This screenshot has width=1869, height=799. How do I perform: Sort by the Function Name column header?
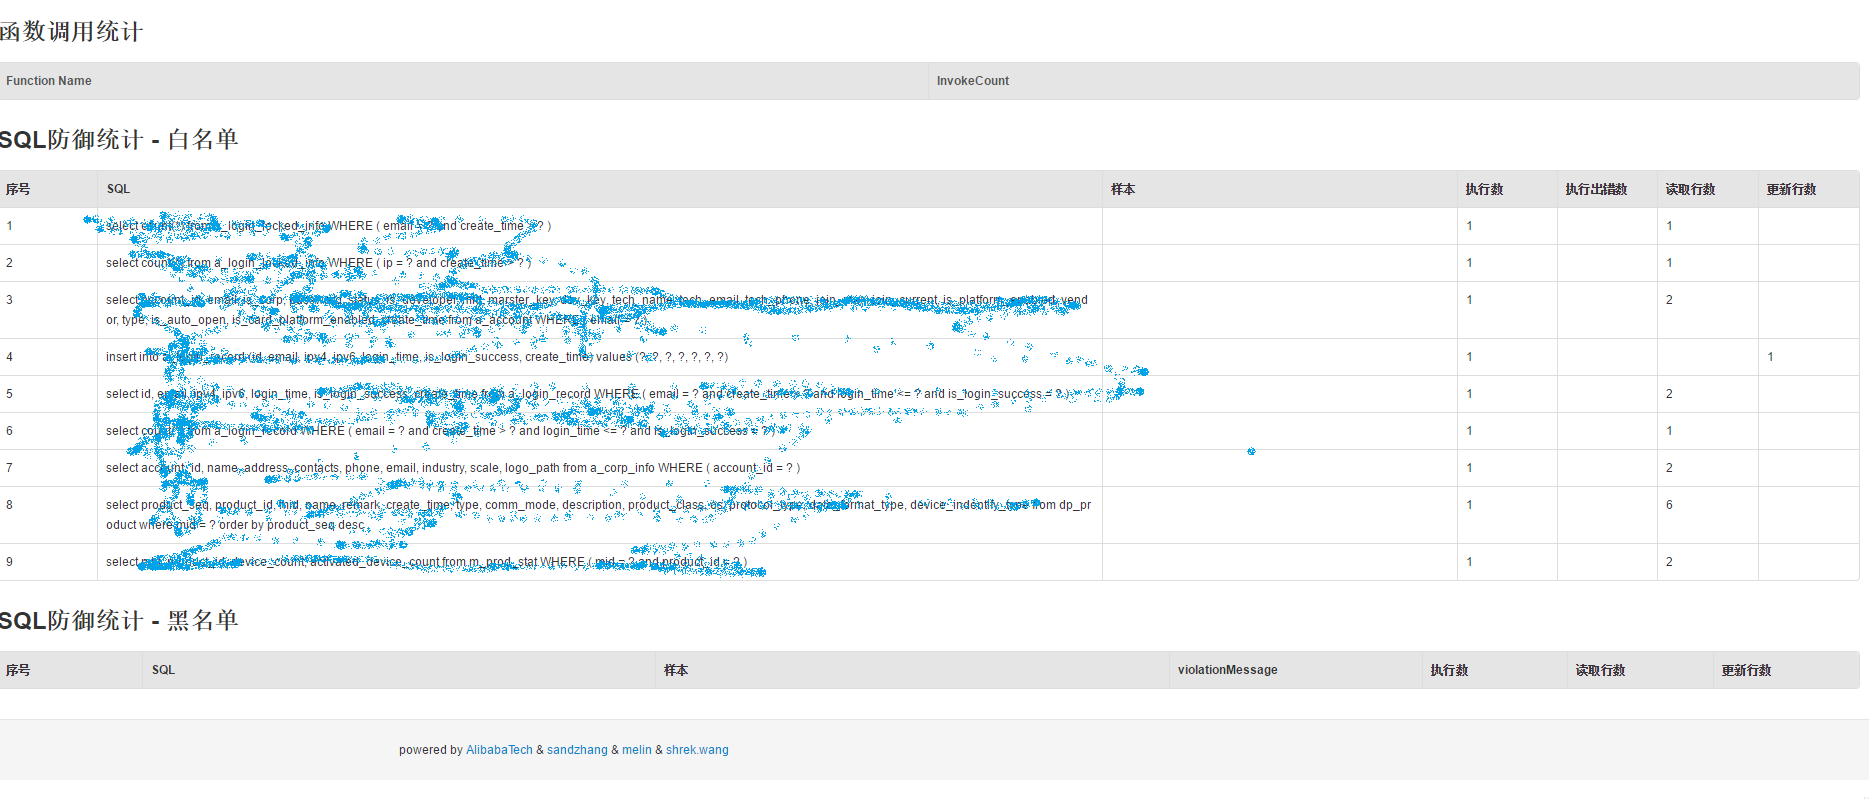[49, 81]
